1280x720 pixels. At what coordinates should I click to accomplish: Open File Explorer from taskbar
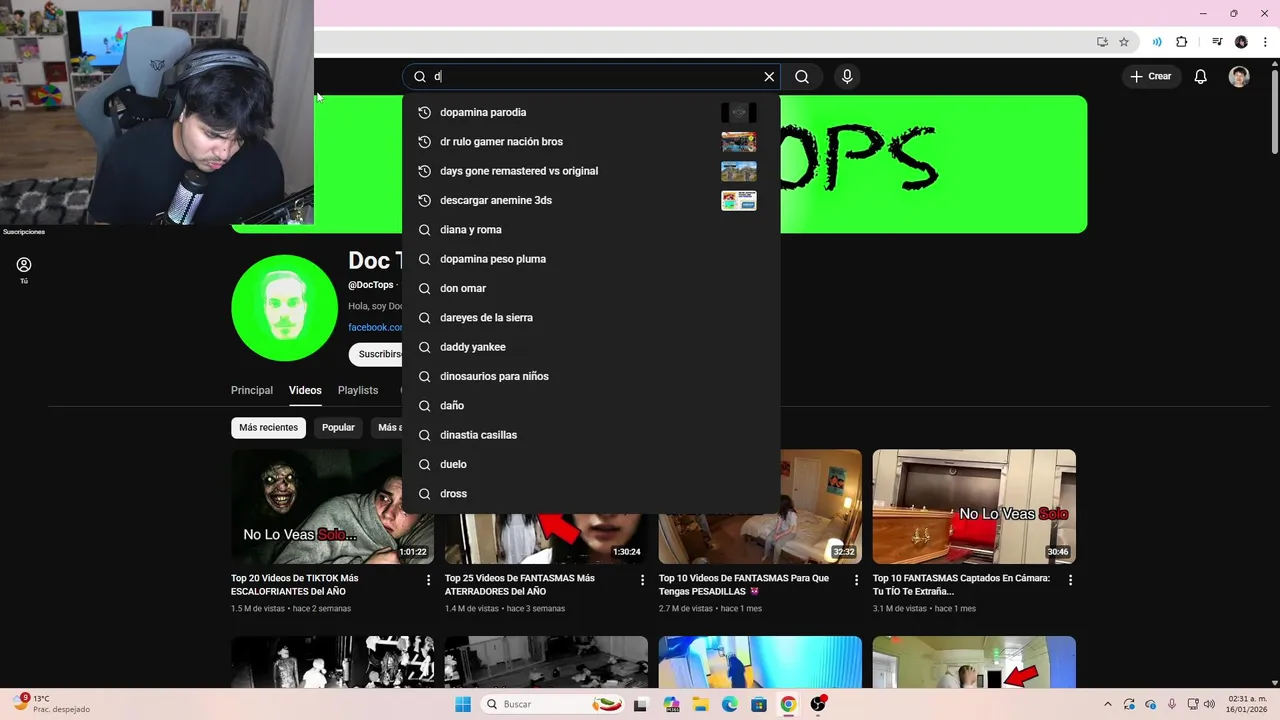[x=700, y=704]
